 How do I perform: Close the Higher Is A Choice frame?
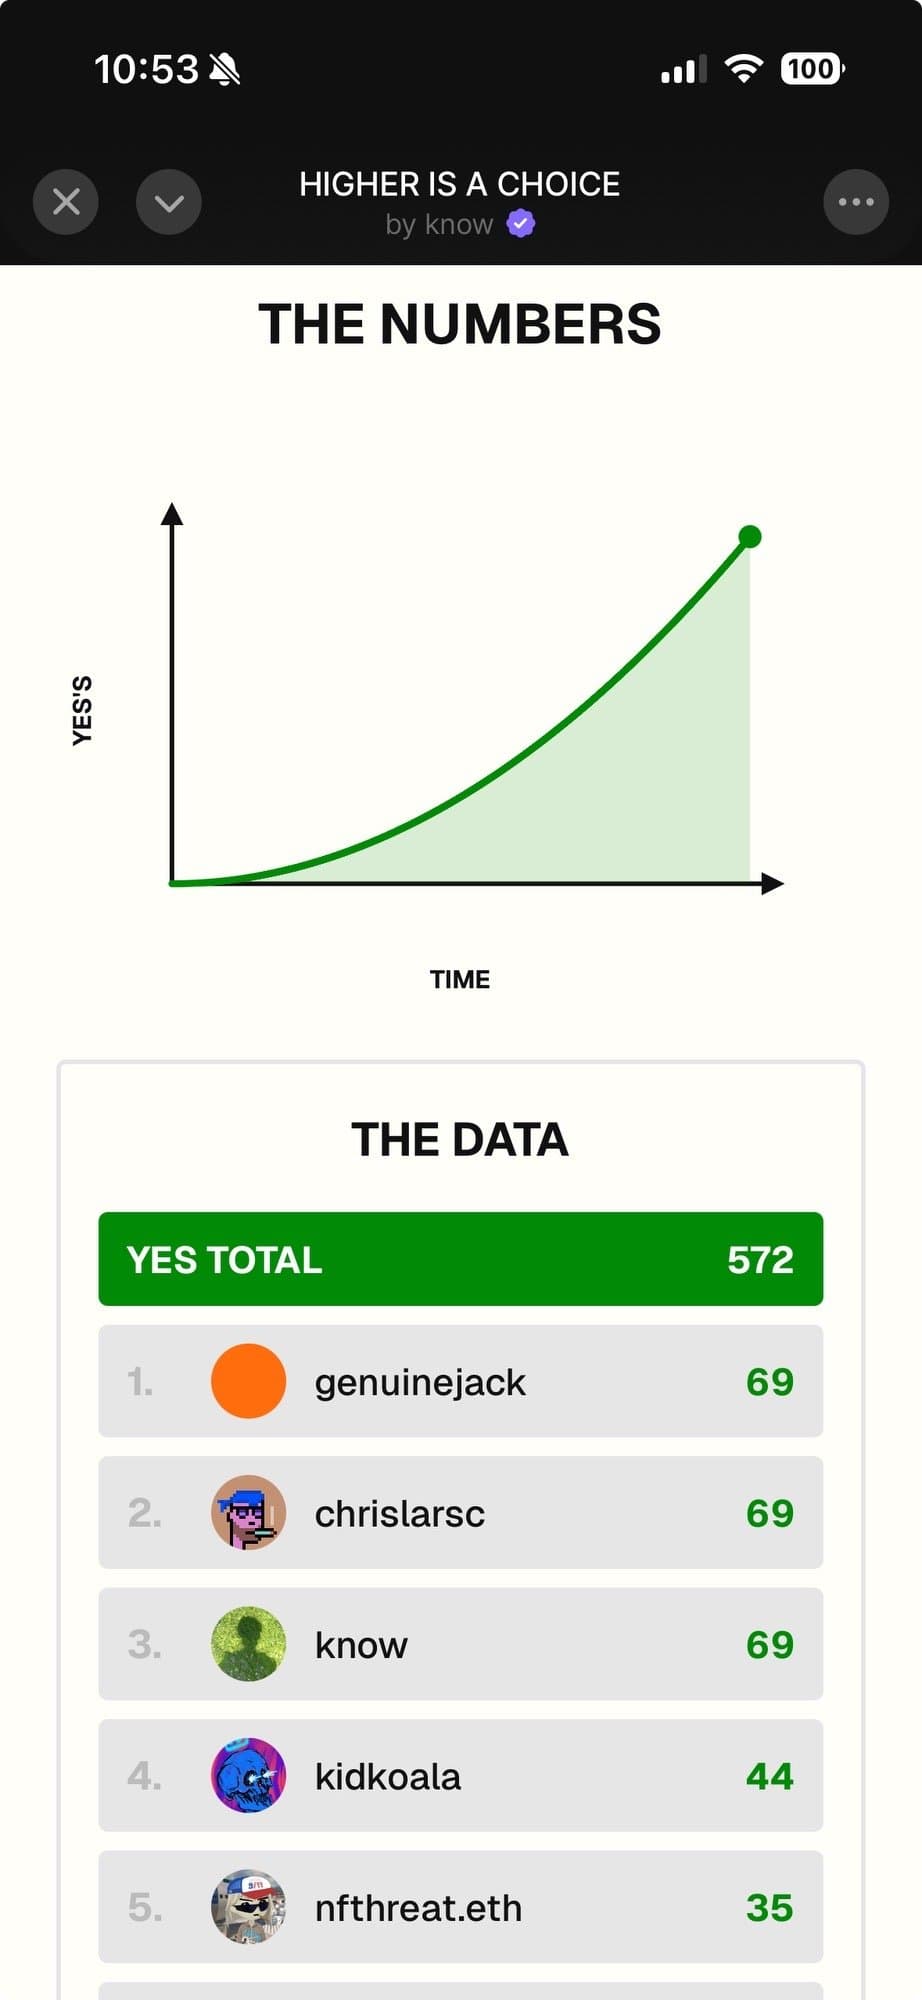pos(66,202)
